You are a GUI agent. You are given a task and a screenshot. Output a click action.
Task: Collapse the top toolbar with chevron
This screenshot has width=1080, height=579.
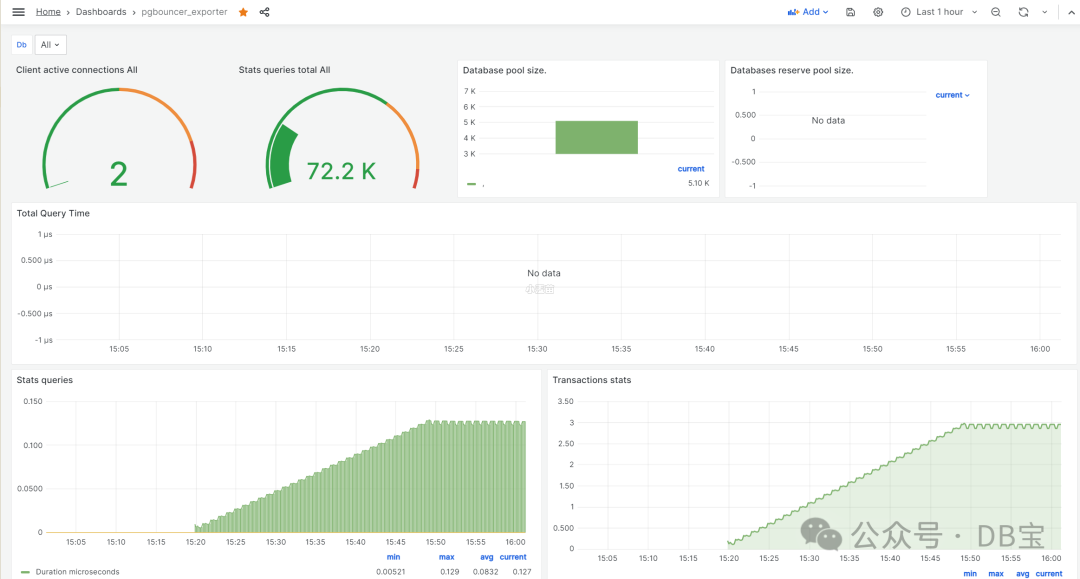pyautogui.click(x=1071, y=12)
